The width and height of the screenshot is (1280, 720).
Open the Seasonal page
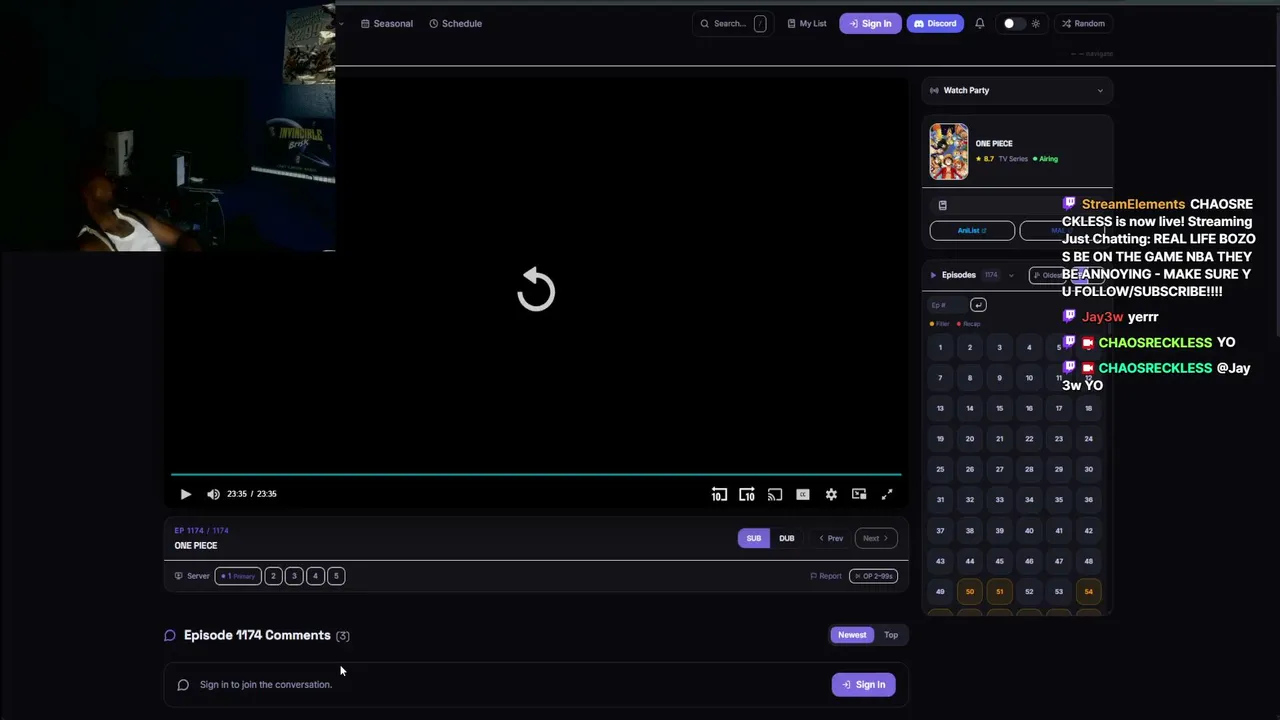point(387,23)
